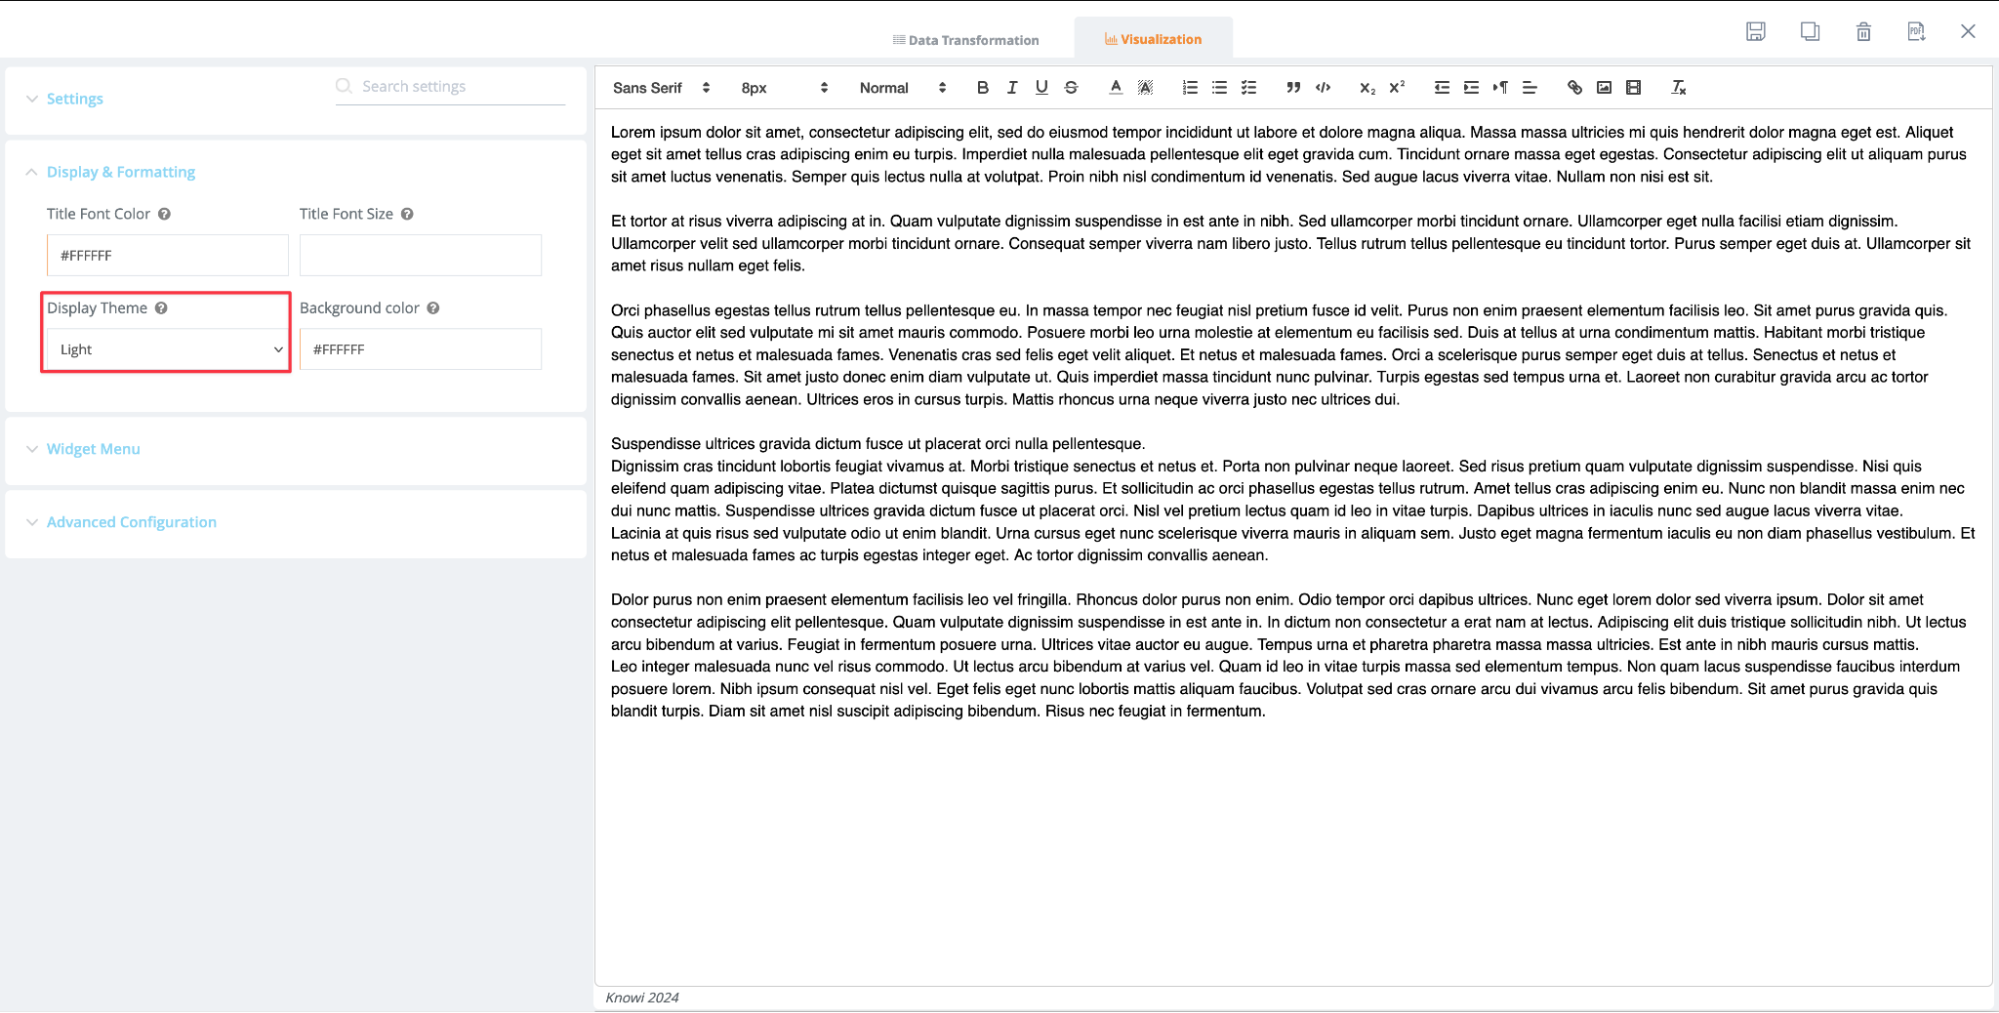1999x1013 pixels.
Task: Open the Display Theme help tooltip
Action: (x=162, y=308)
